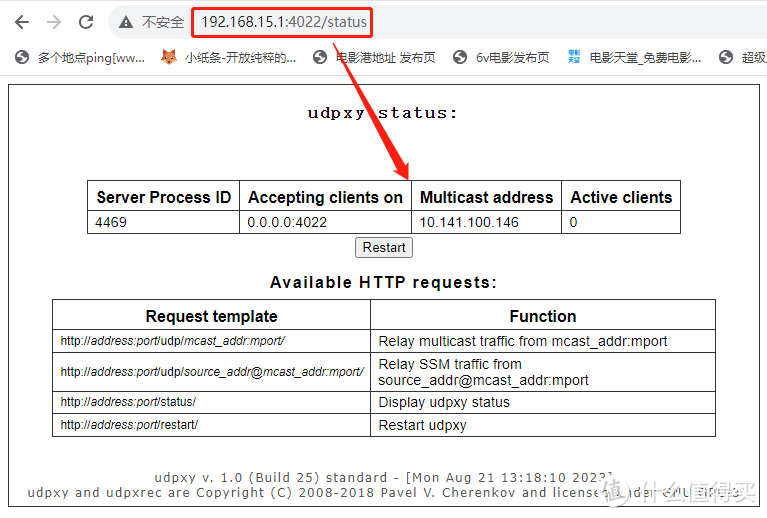Select the Multicast address header
This screenshot has width=767, height=518.
487,197
